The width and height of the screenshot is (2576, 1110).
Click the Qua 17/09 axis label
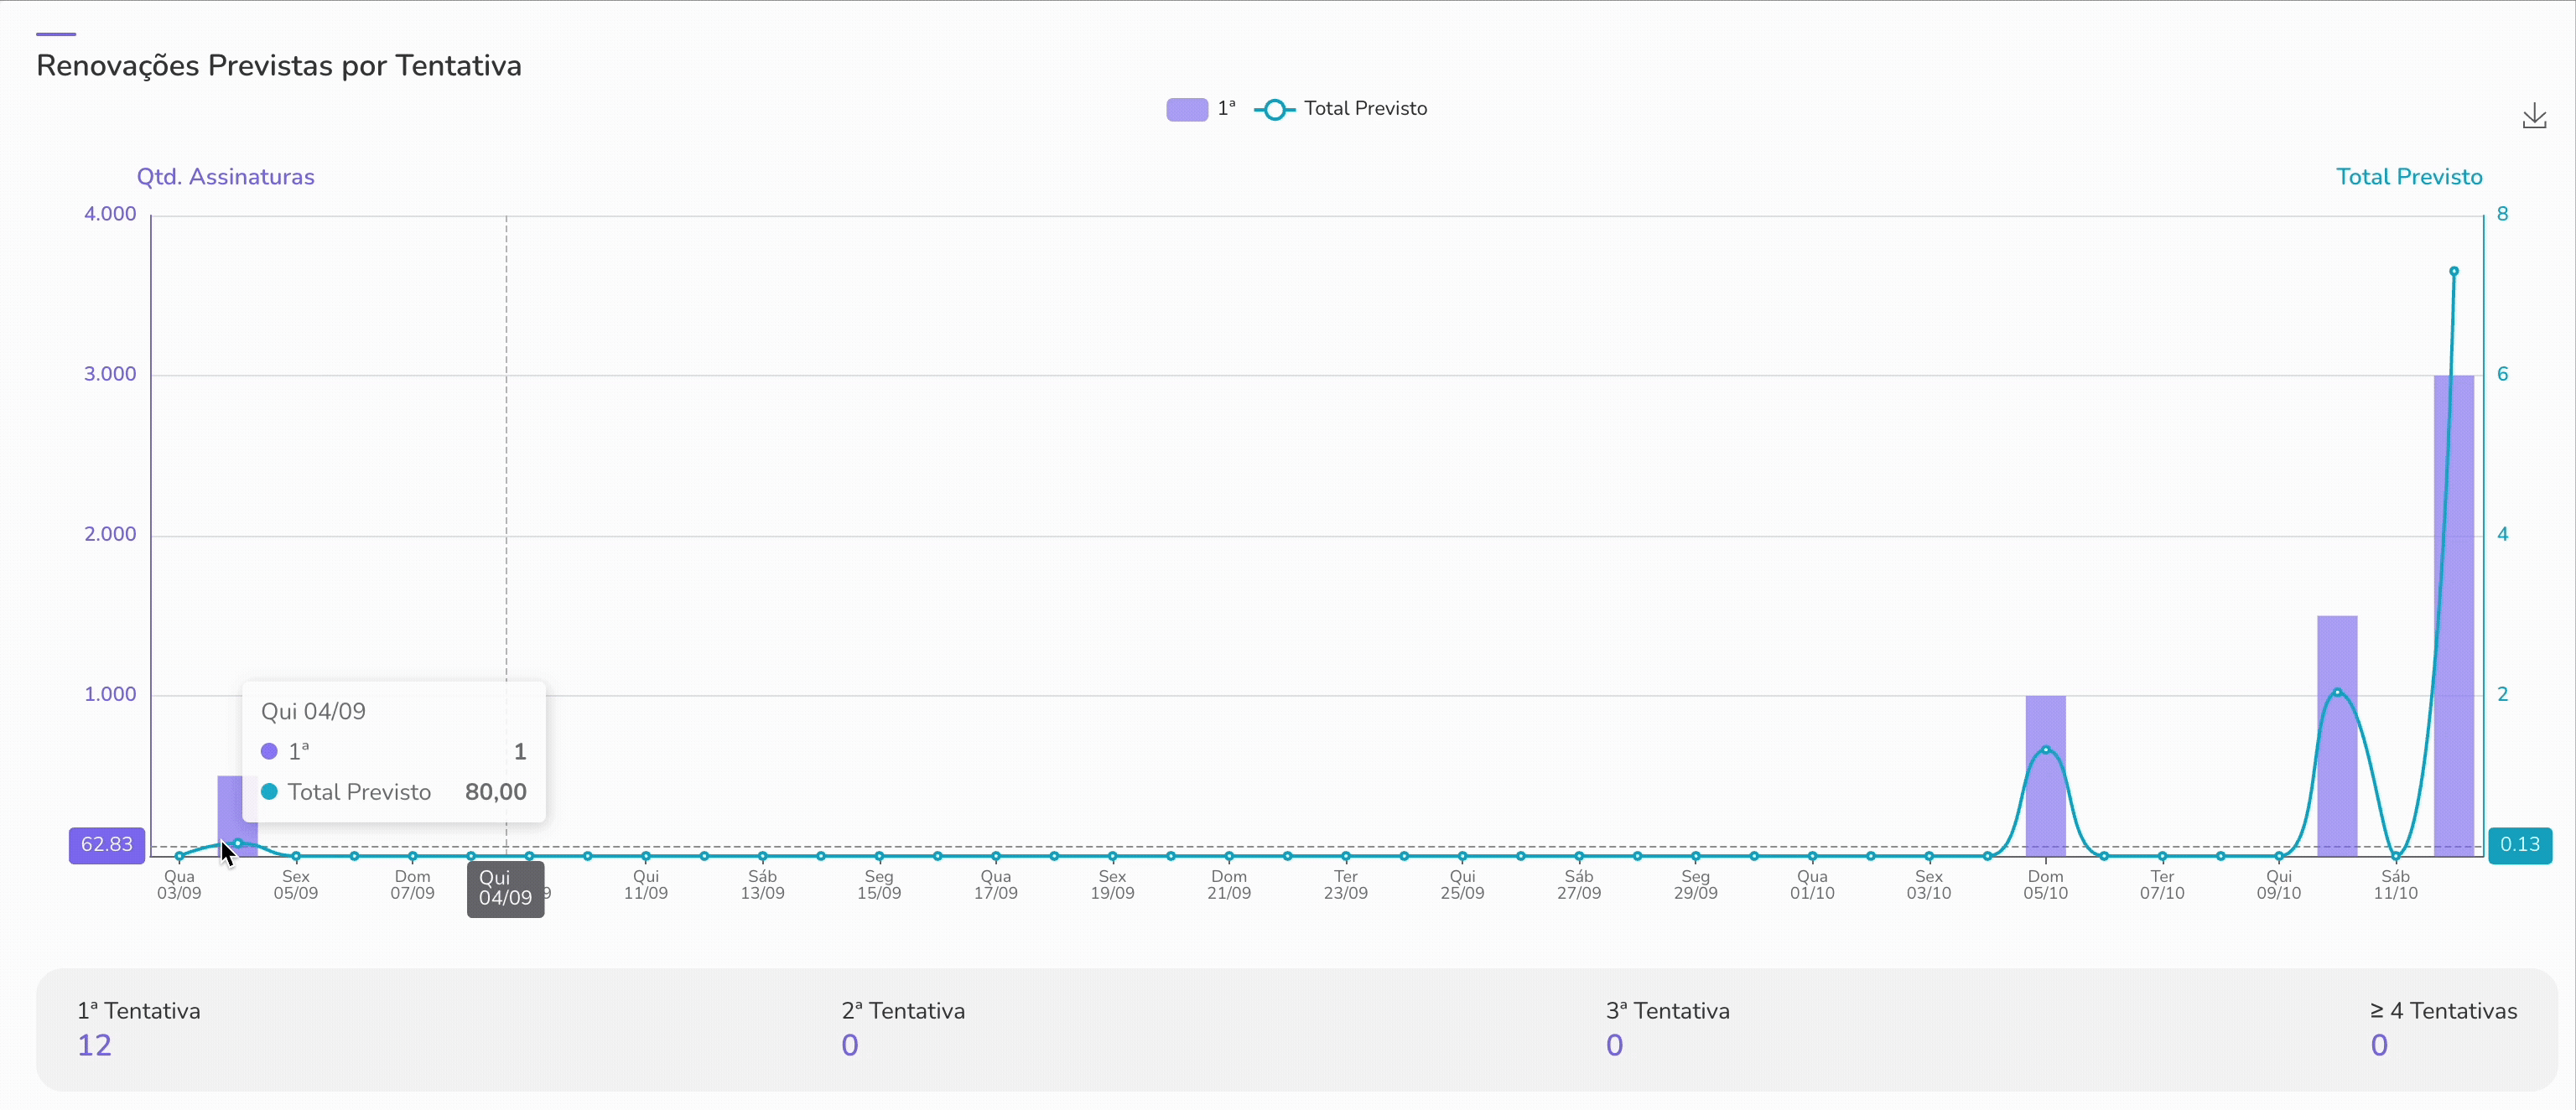point(995,885)
